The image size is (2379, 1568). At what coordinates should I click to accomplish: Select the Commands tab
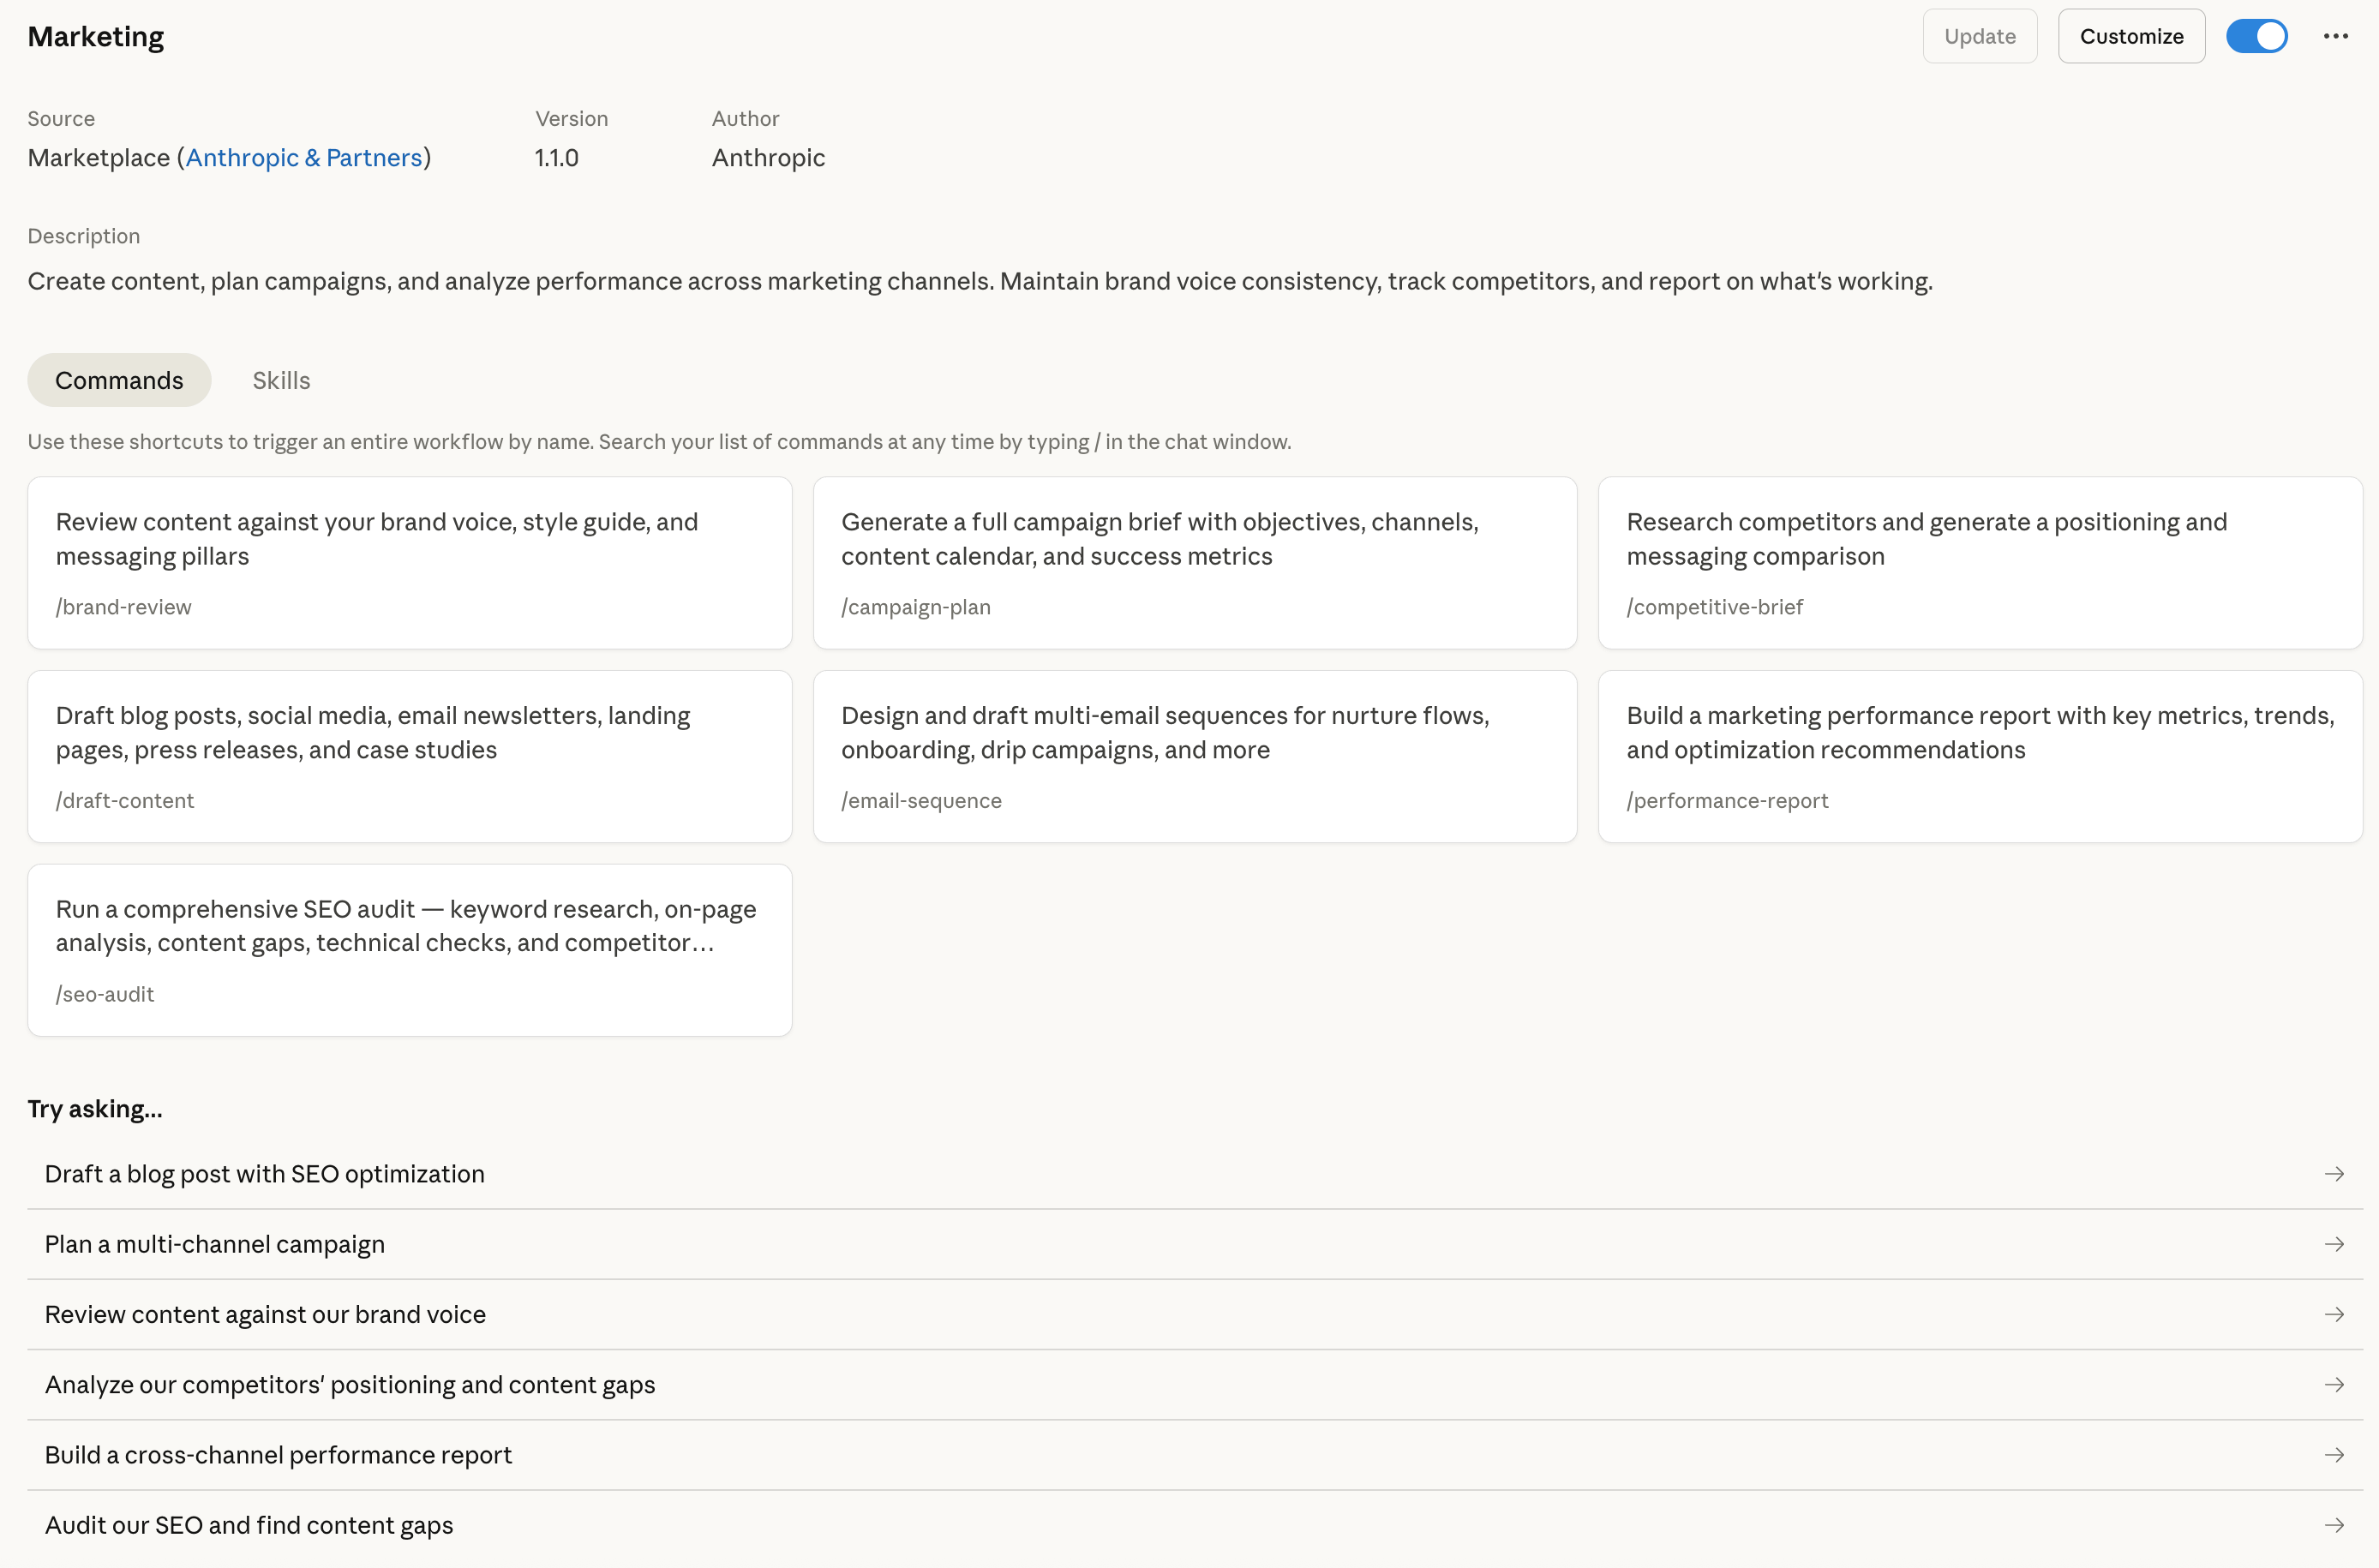coord(119,380)
